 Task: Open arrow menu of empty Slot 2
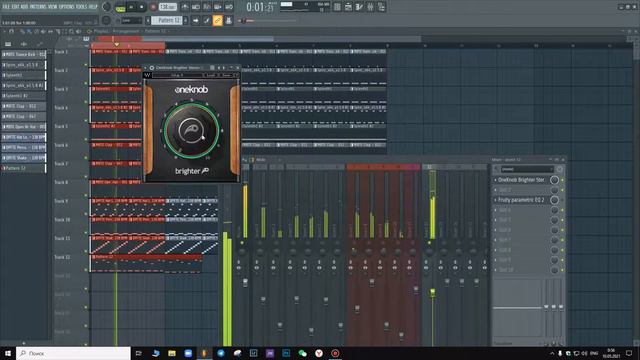496,190
